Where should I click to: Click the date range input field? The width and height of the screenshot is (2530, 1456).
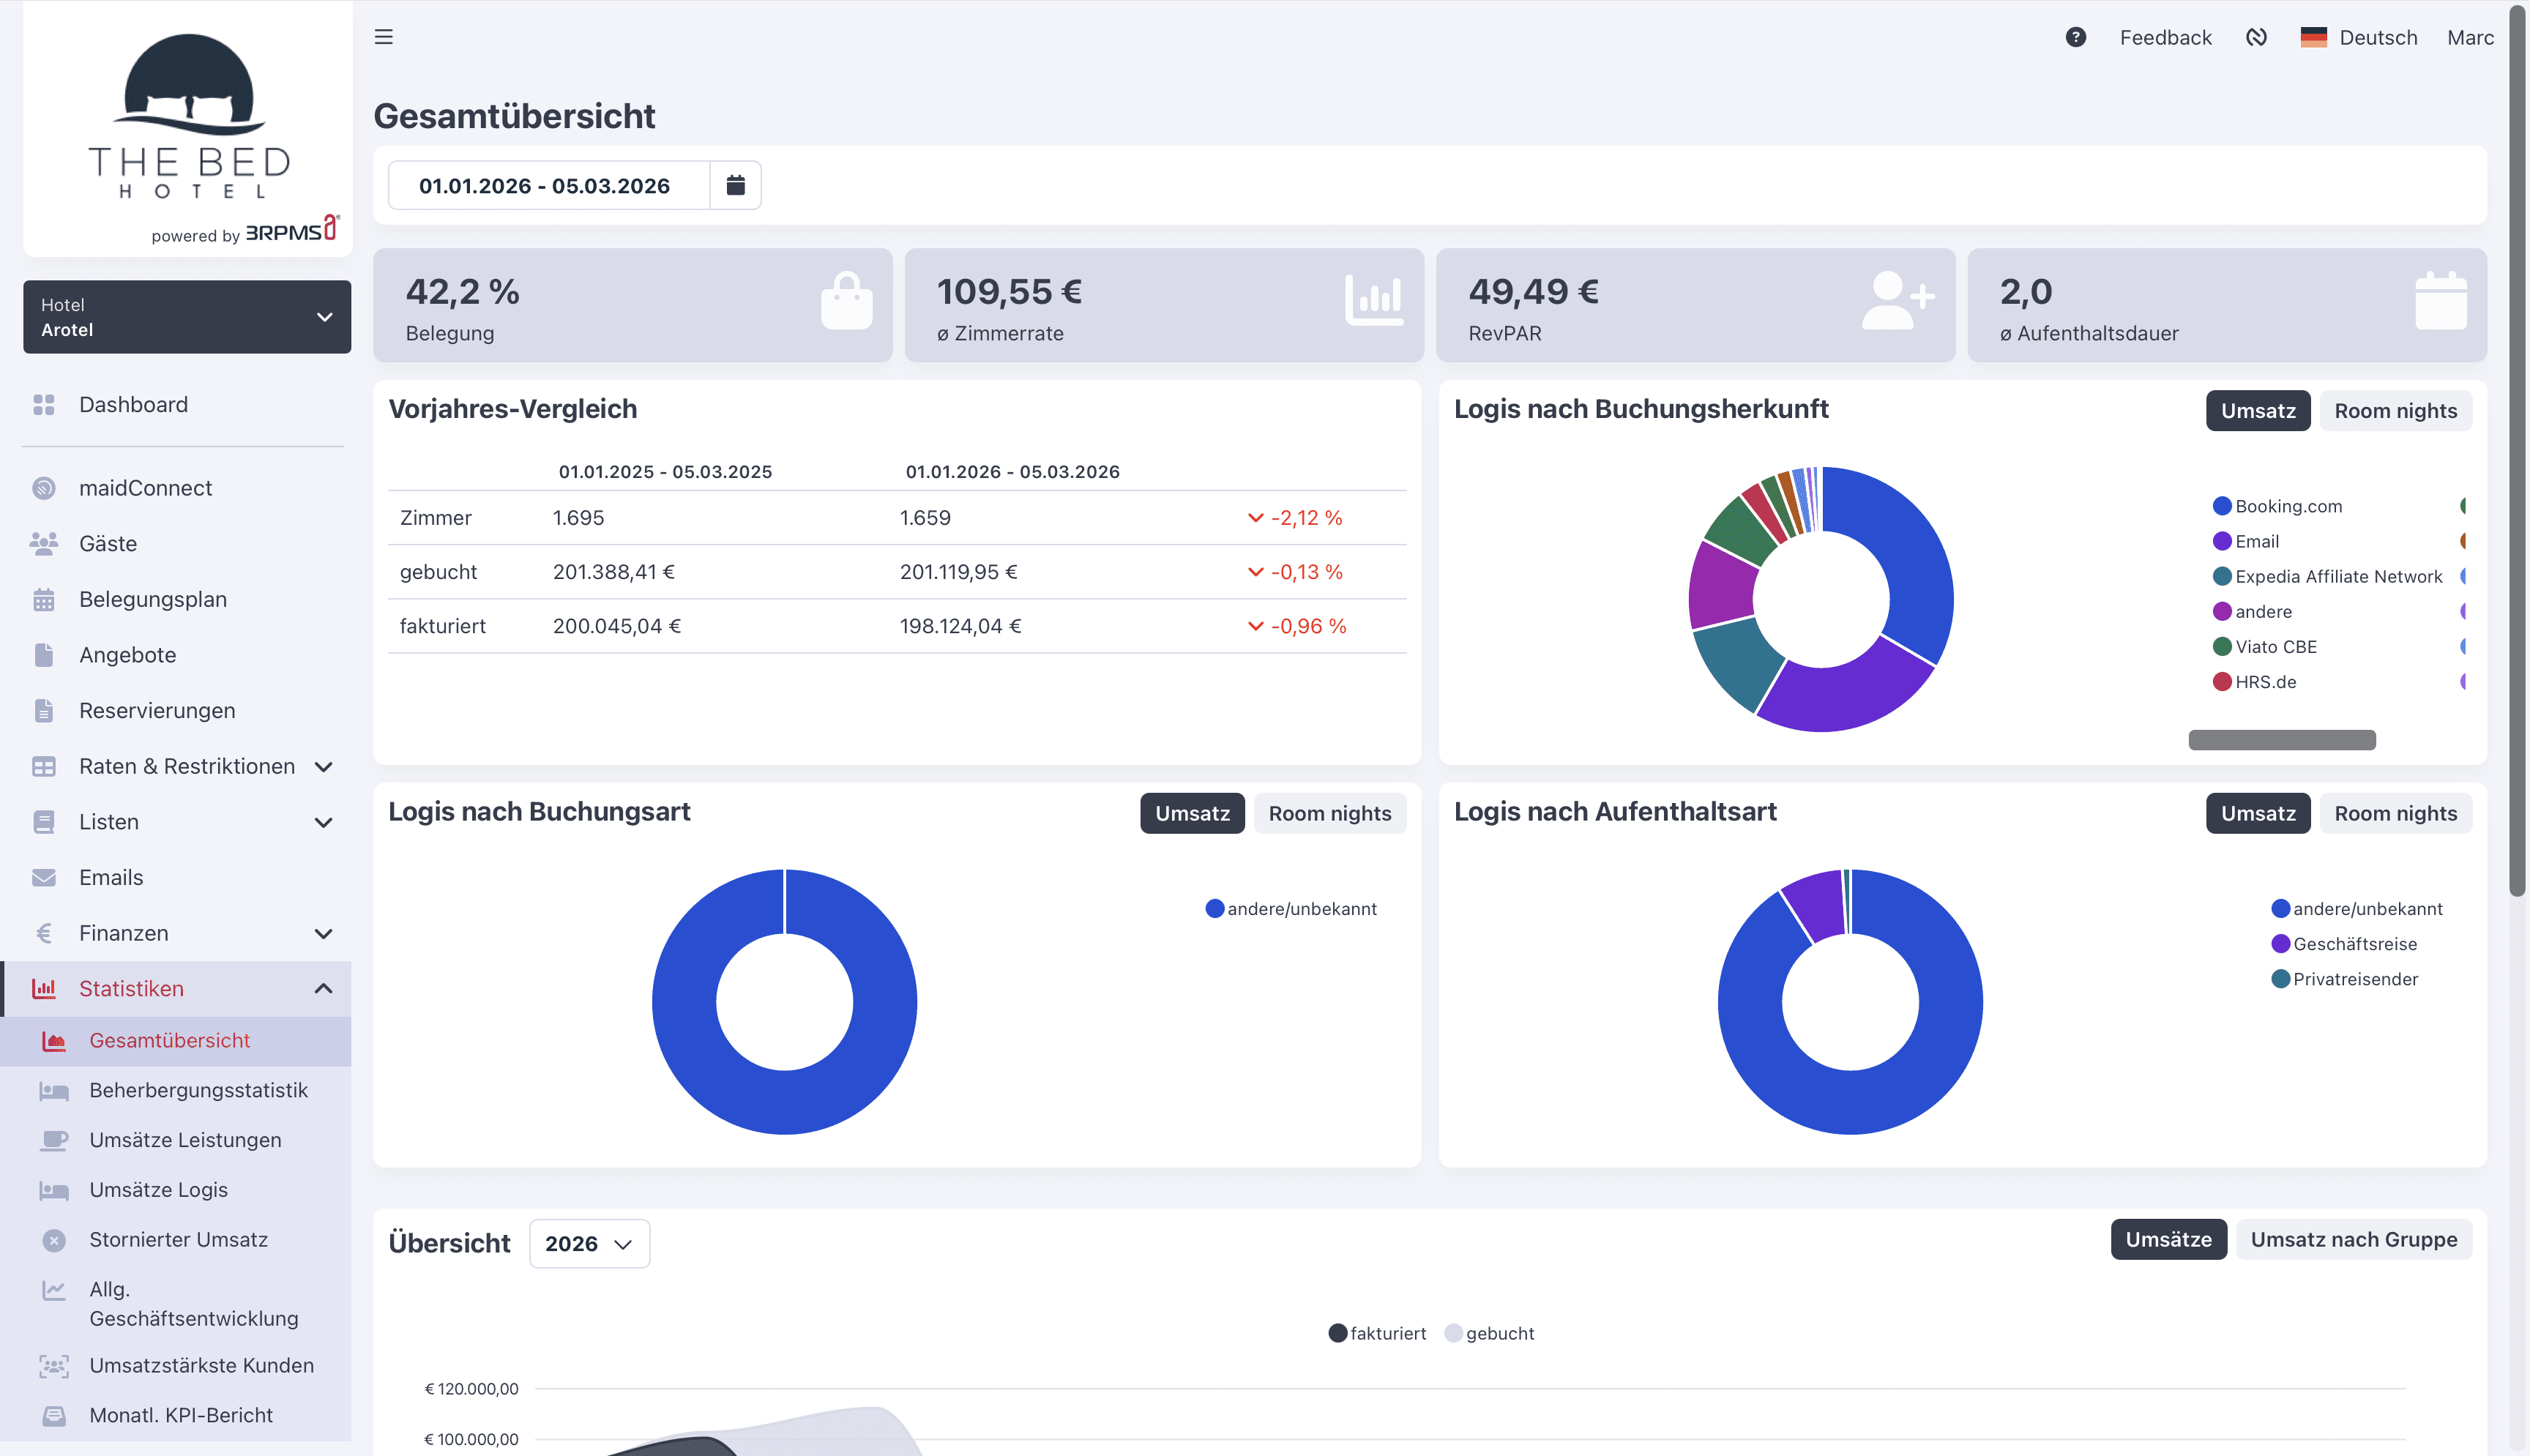545,186
